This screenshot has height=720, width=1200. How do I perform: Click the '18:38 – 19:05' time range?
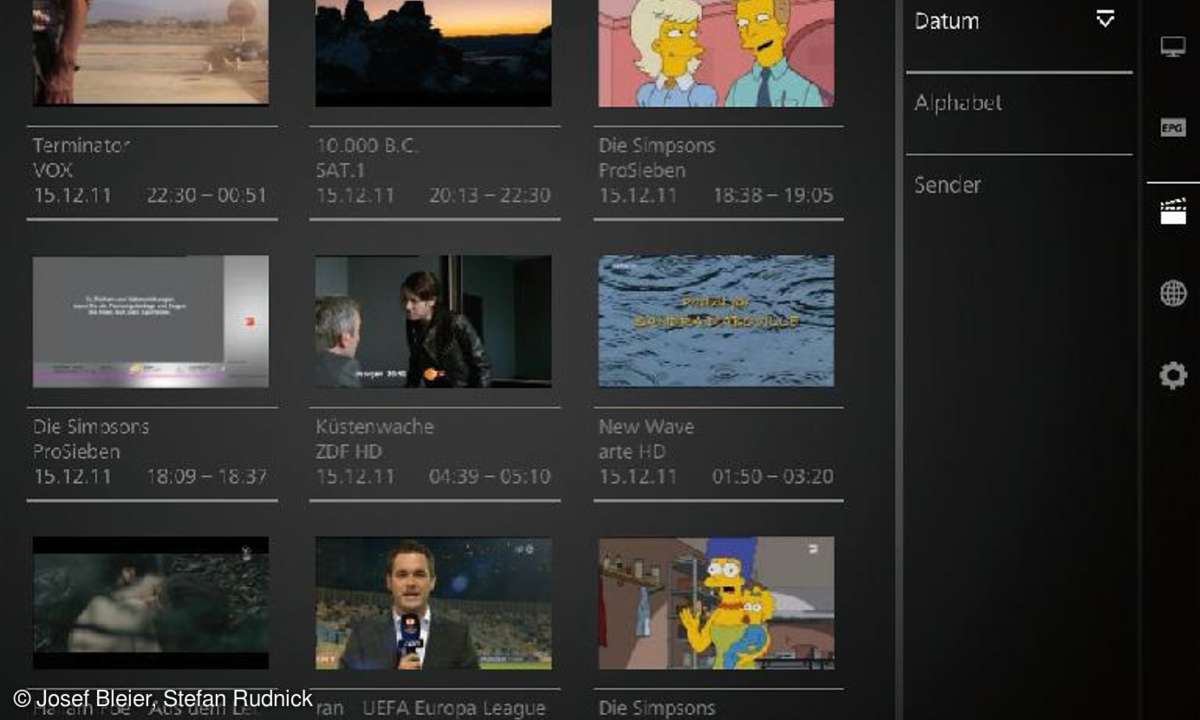[x=773, y=195]
